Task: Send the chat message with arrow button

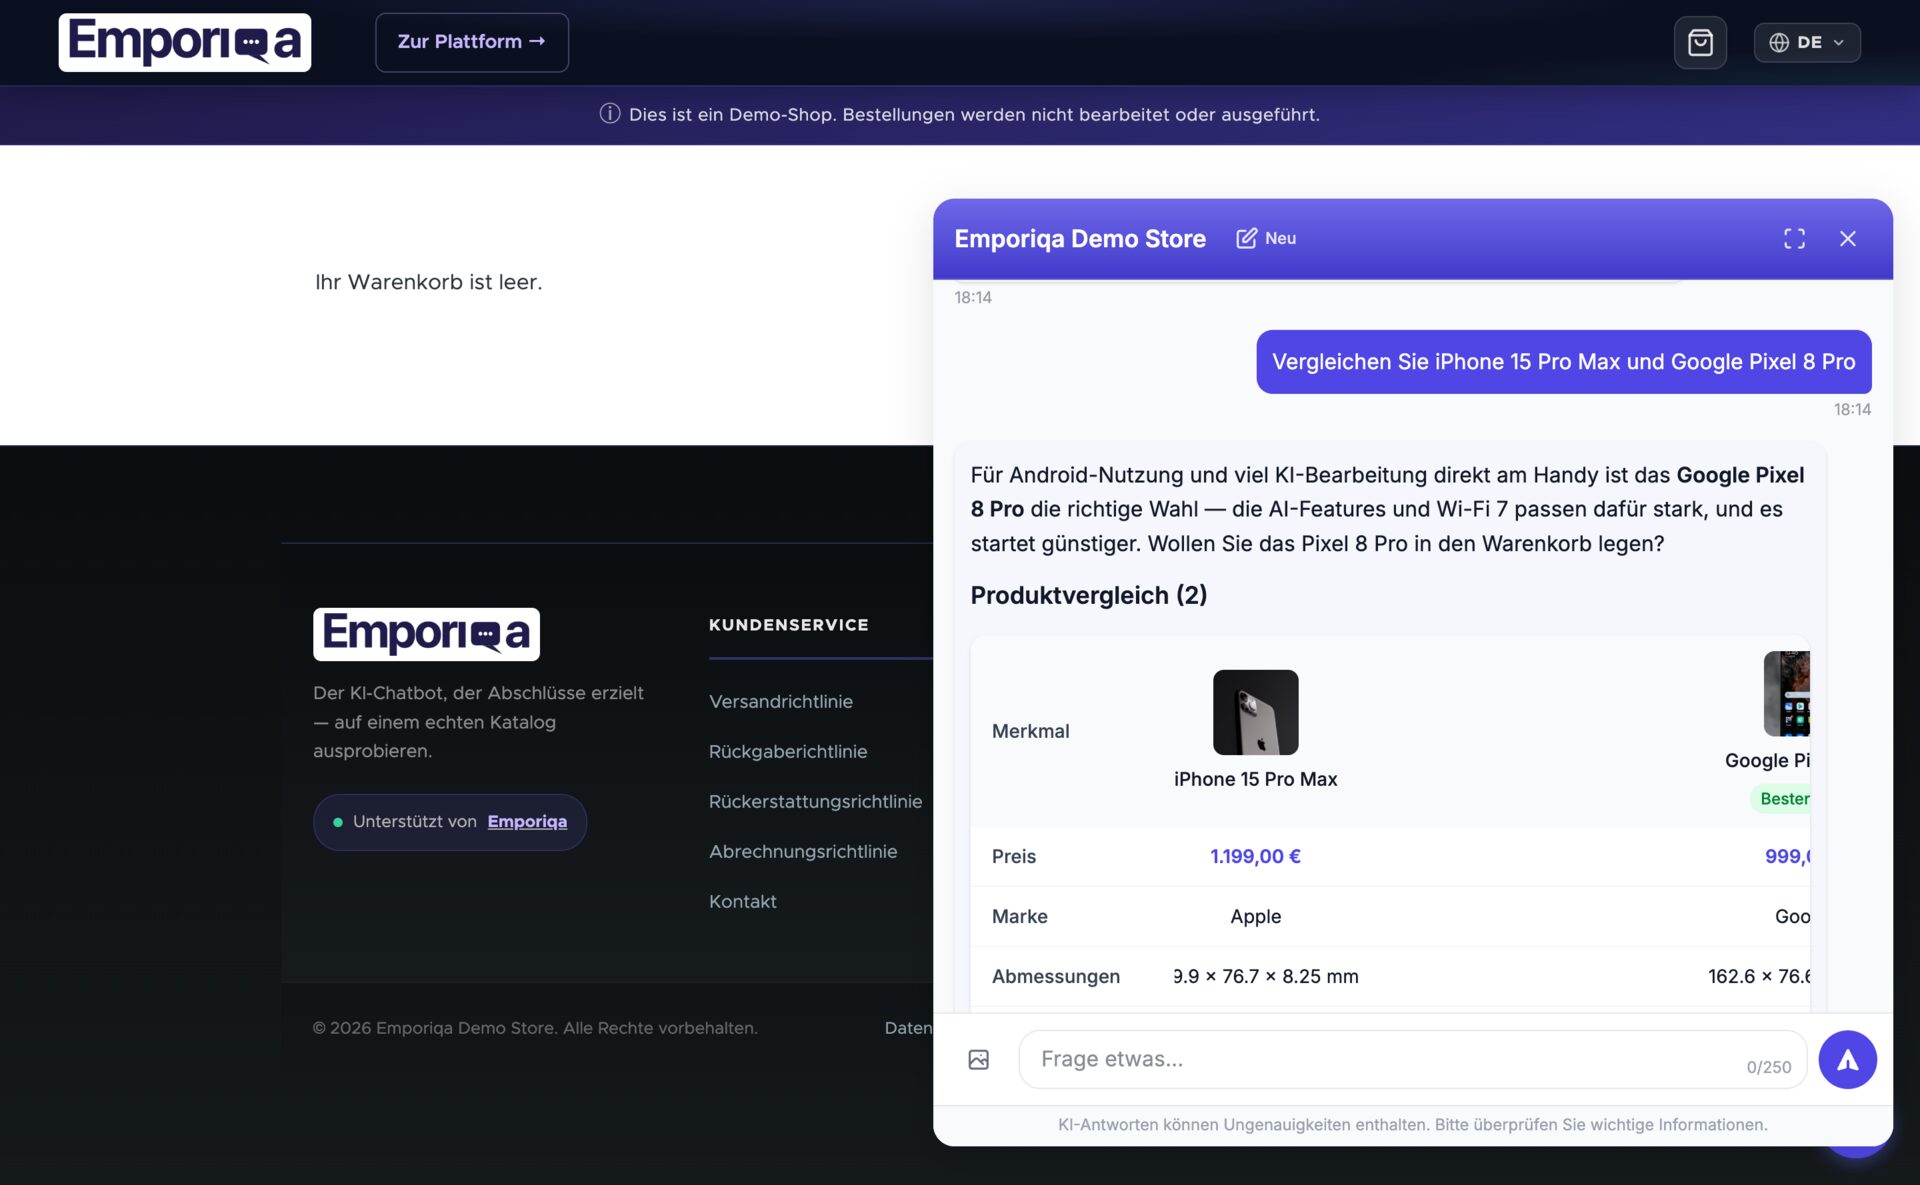Action: [1847, 1059]
